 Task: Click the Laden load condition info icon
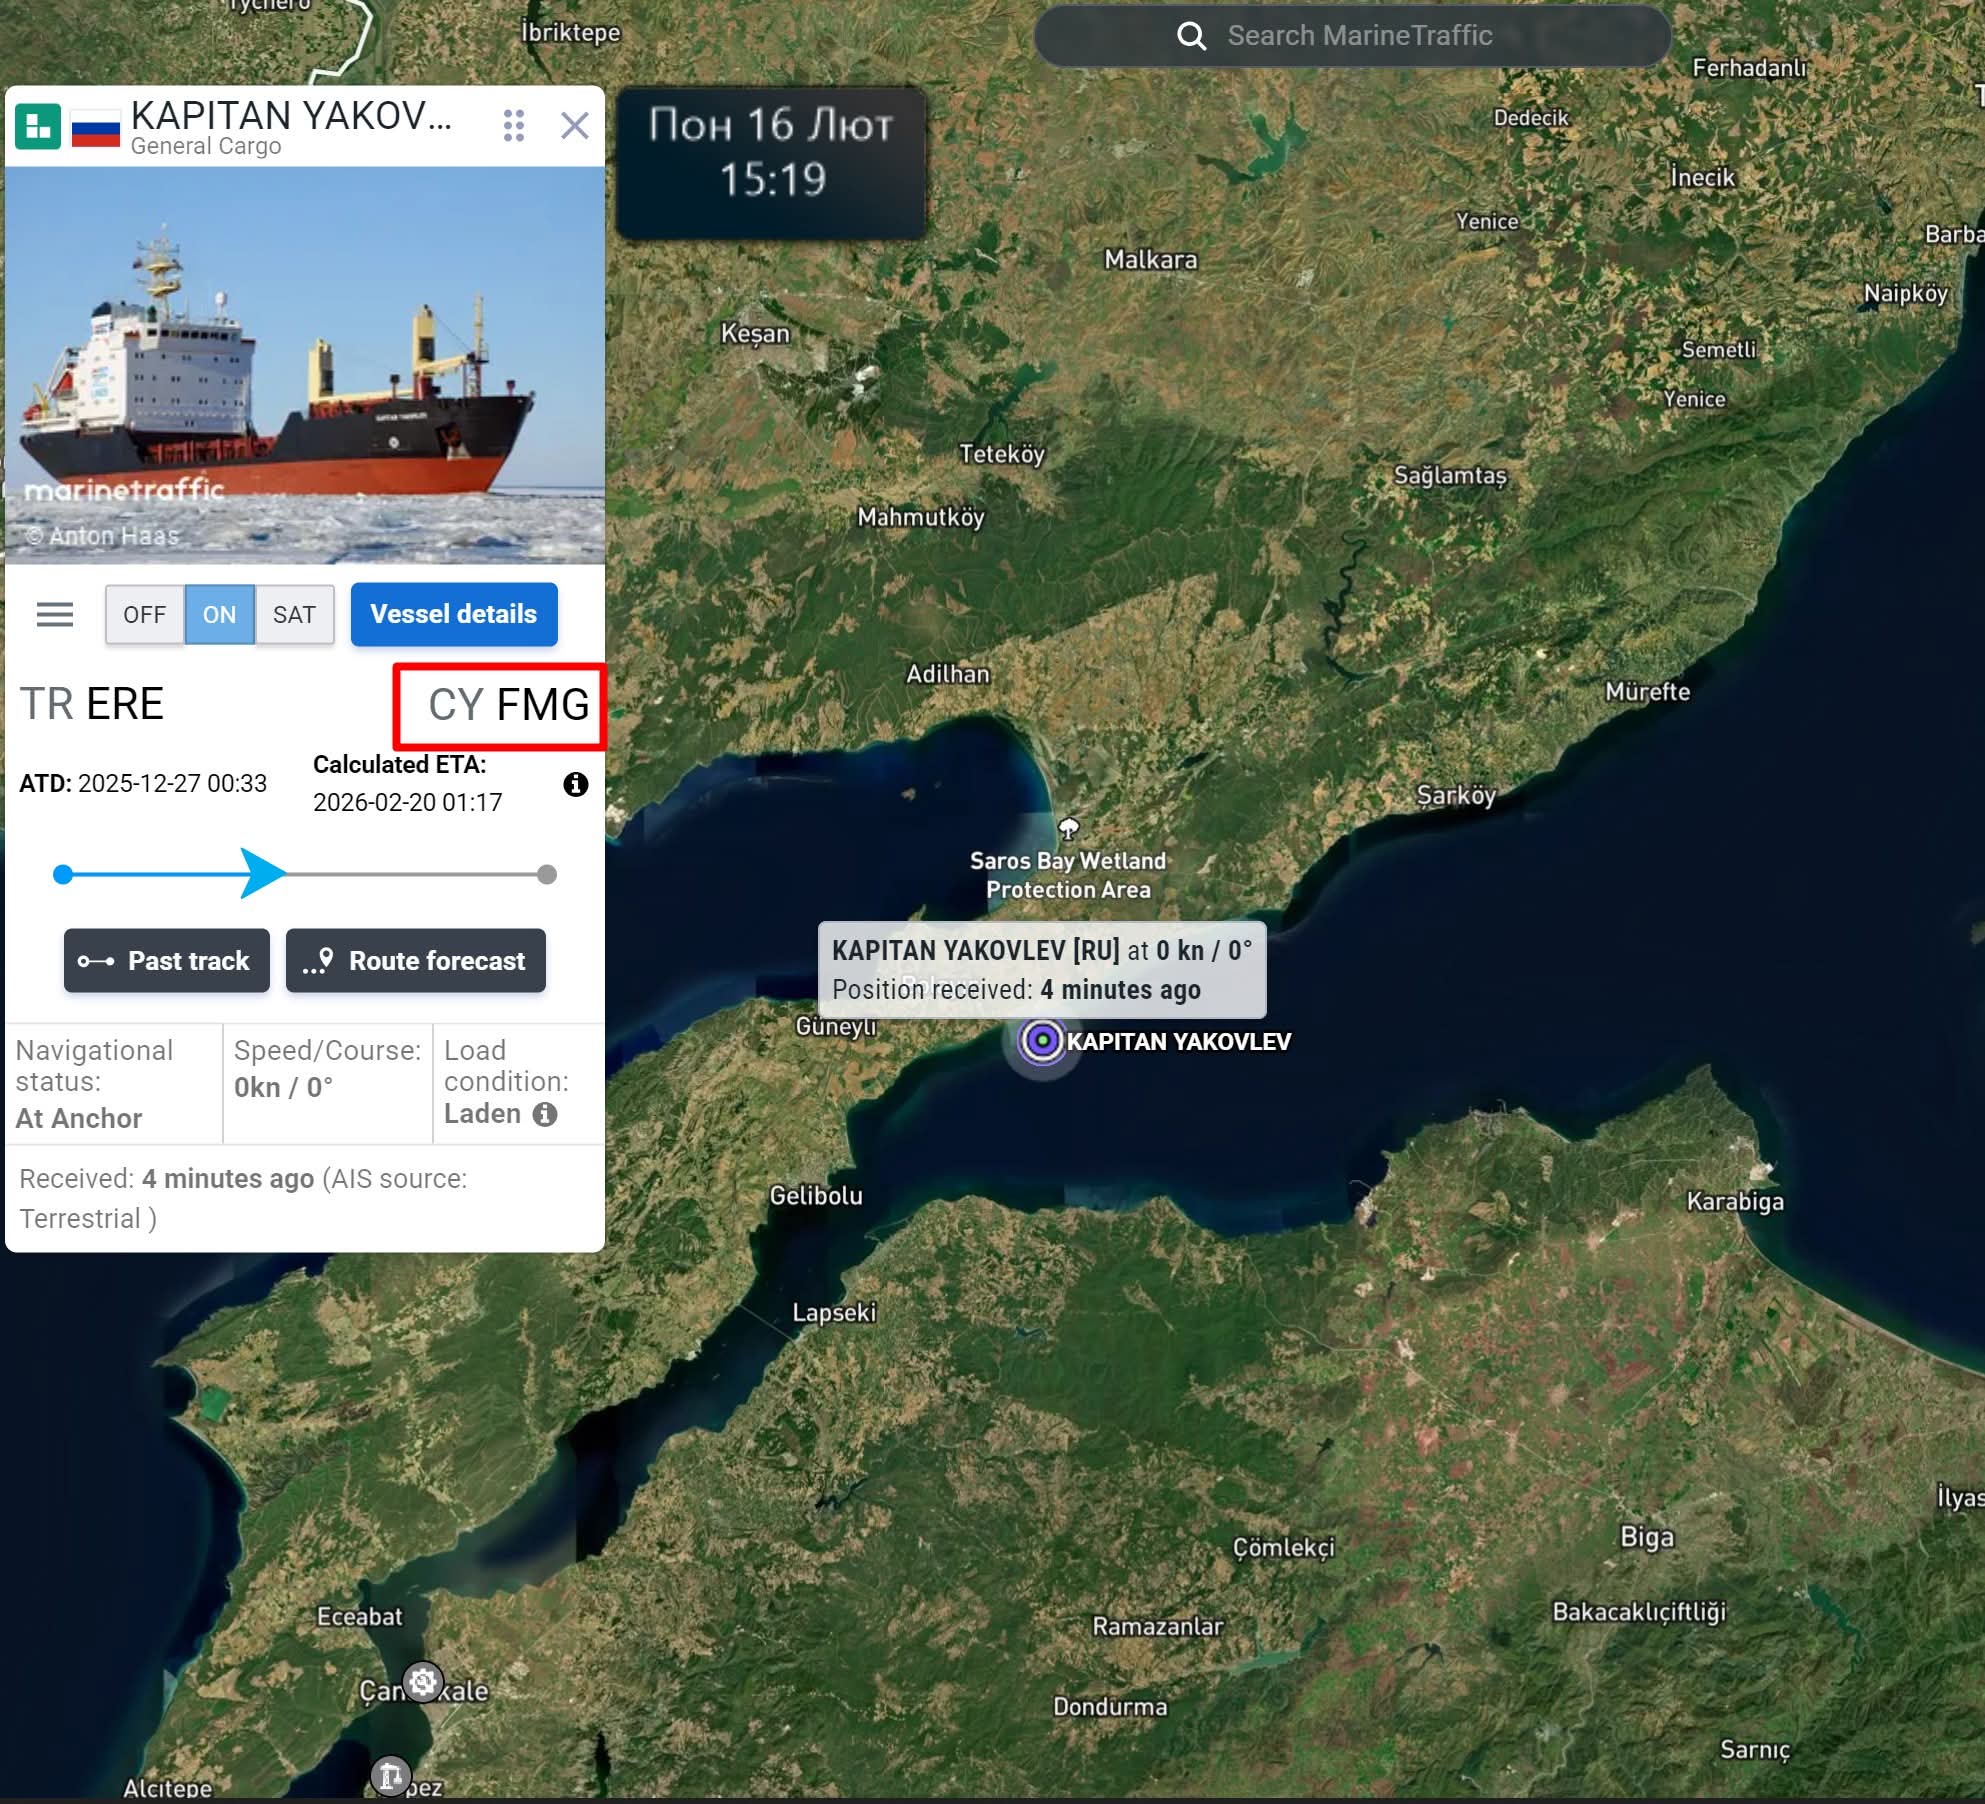pos(545,1114)
